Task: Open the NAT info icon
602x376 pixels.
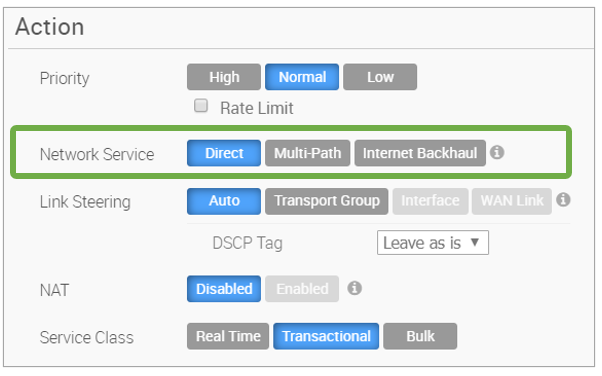Action: click(354, 288)
